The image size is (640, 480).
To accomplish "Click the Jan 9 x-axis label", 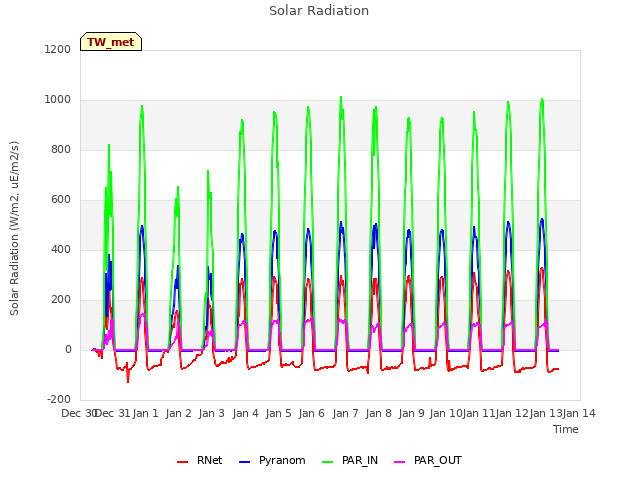I will point(412,413).
